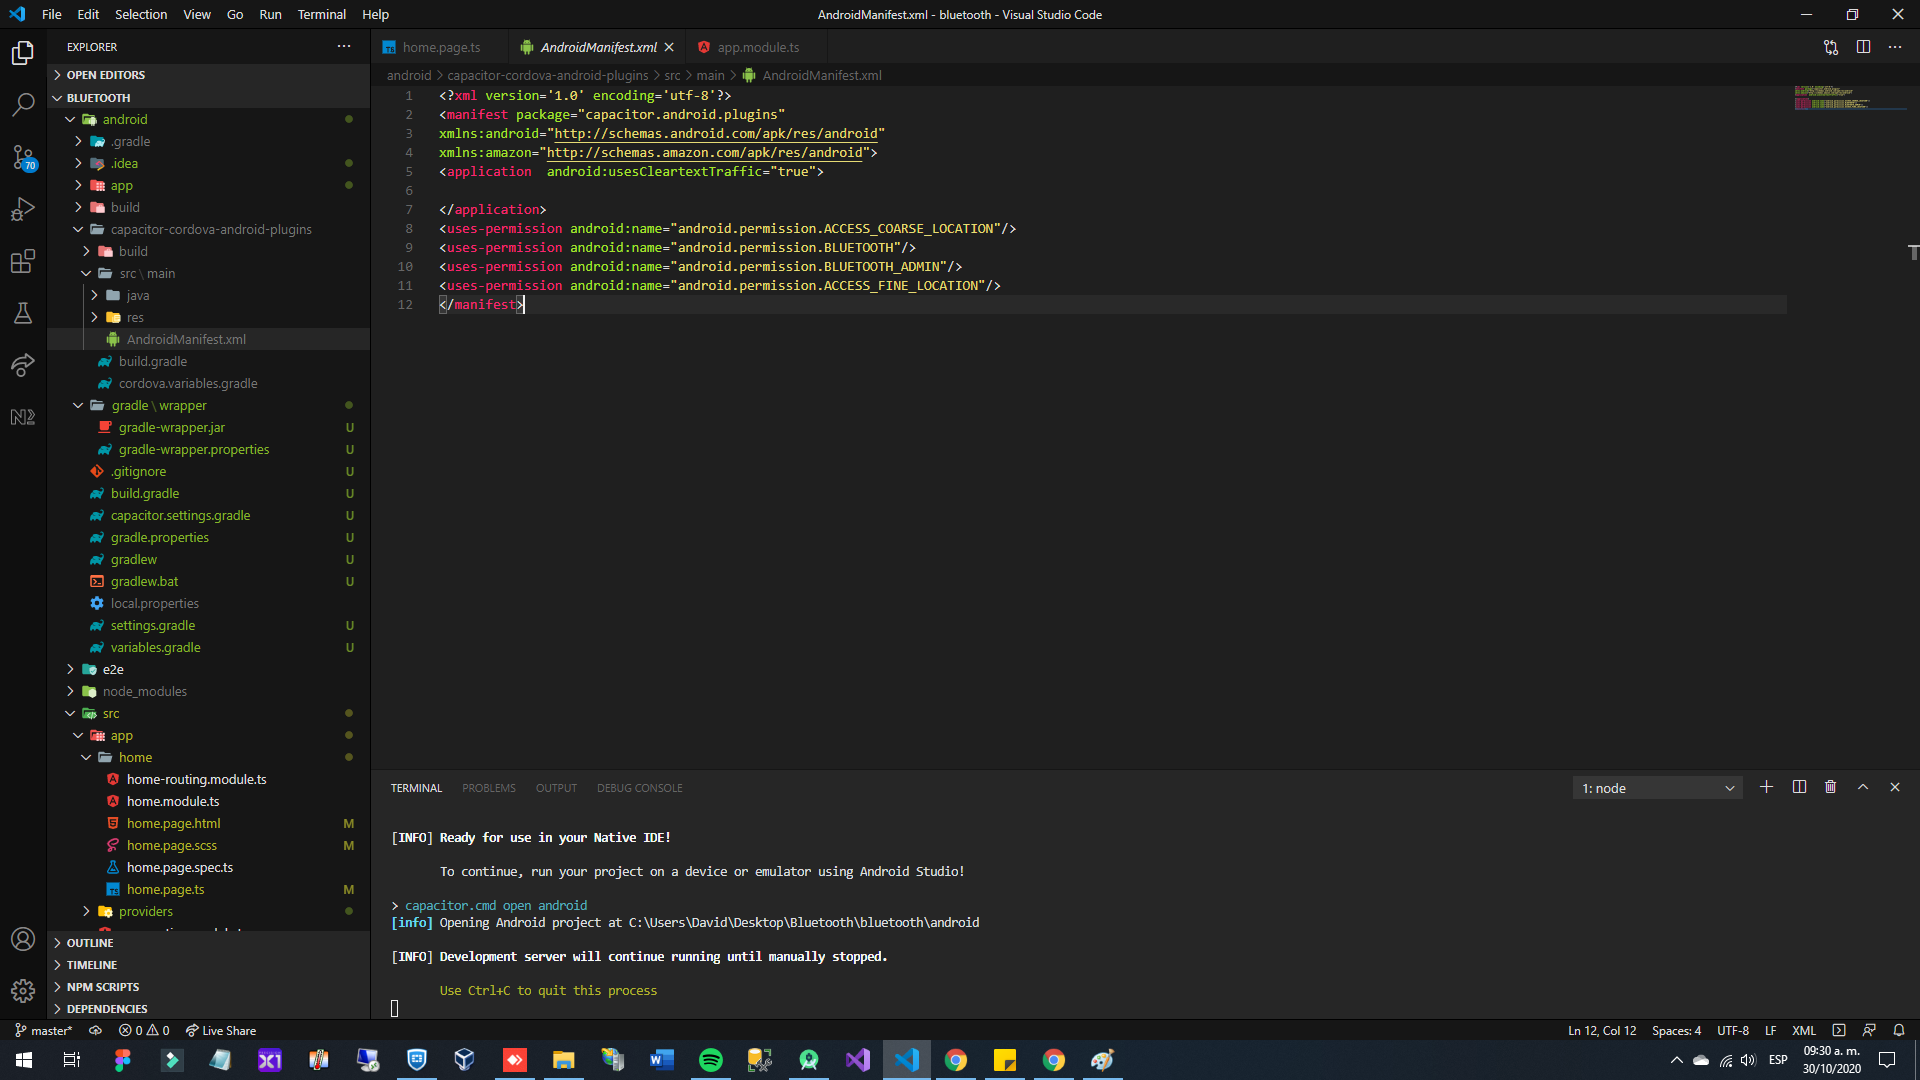Open the Extensions view
This screenshot has width=1920, height=1080.
coord(22,261)
